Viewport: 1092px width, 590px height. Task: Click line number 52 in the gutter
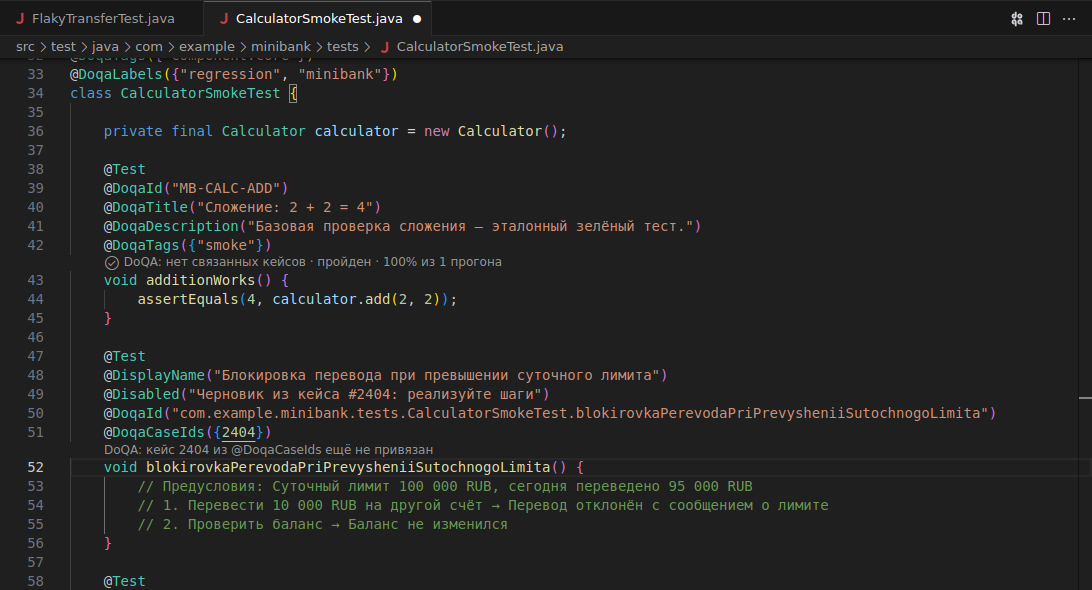pos(36,467)
